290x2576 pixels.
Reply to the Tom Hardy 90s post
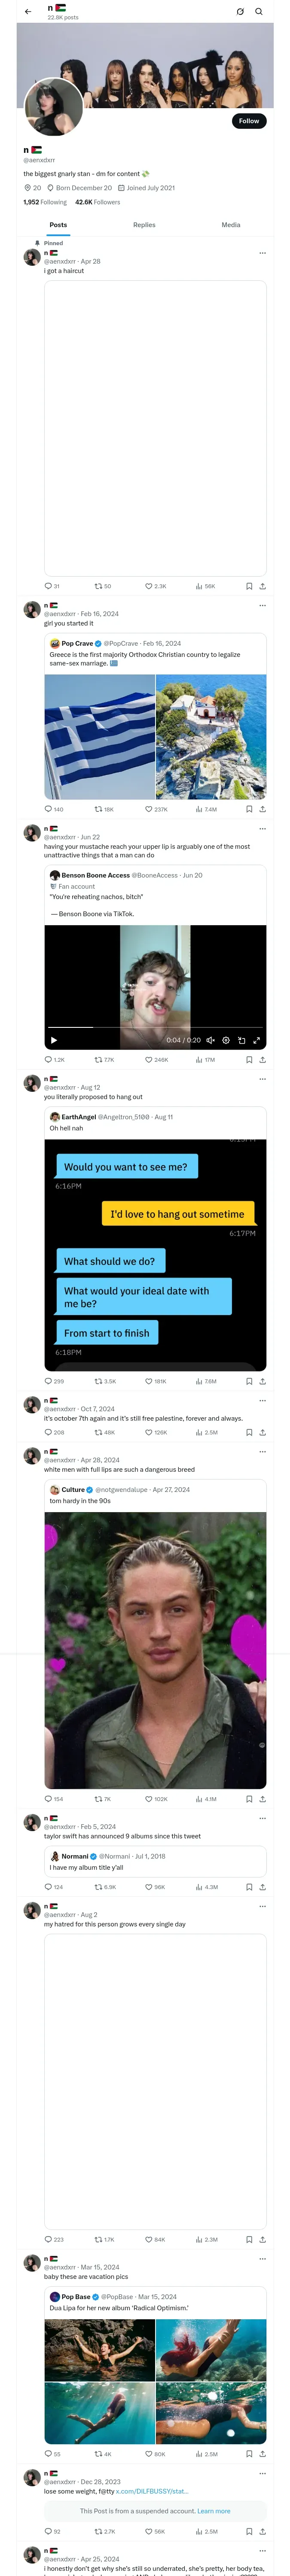point(48,1799)
